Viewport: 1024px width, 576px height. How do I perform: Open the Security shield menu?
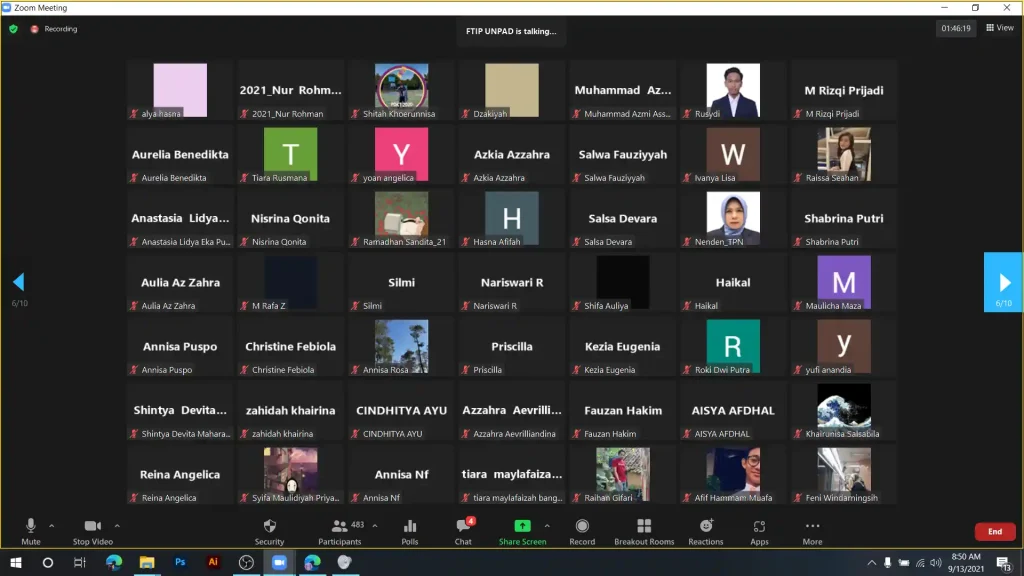coord(269,531)
